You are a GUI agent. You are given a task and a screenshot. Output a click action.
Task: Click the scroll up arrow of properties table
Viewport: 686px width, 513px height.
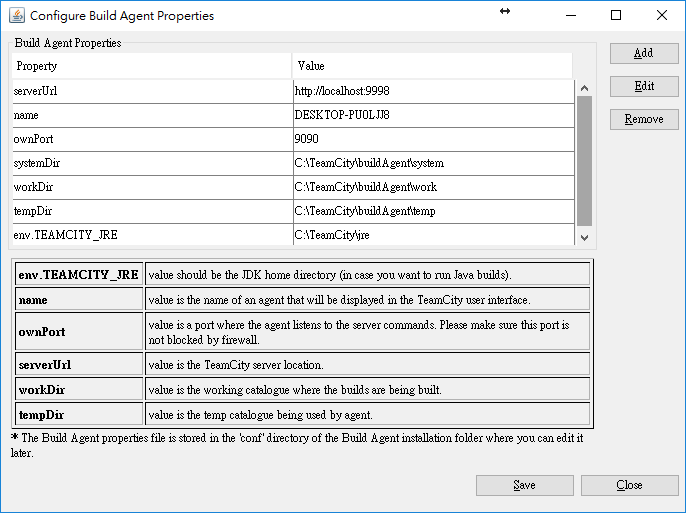click(584, 88)
